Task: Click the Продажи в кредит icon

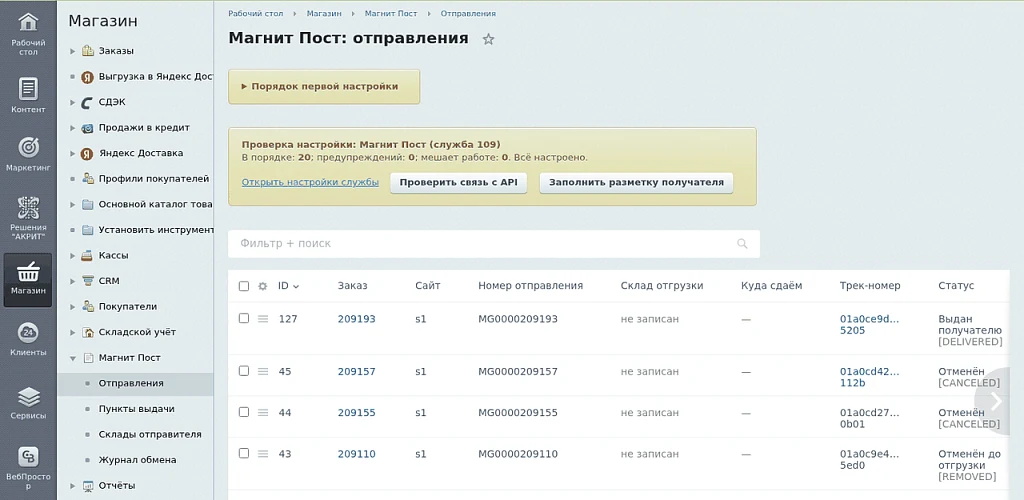Action: 88,128
